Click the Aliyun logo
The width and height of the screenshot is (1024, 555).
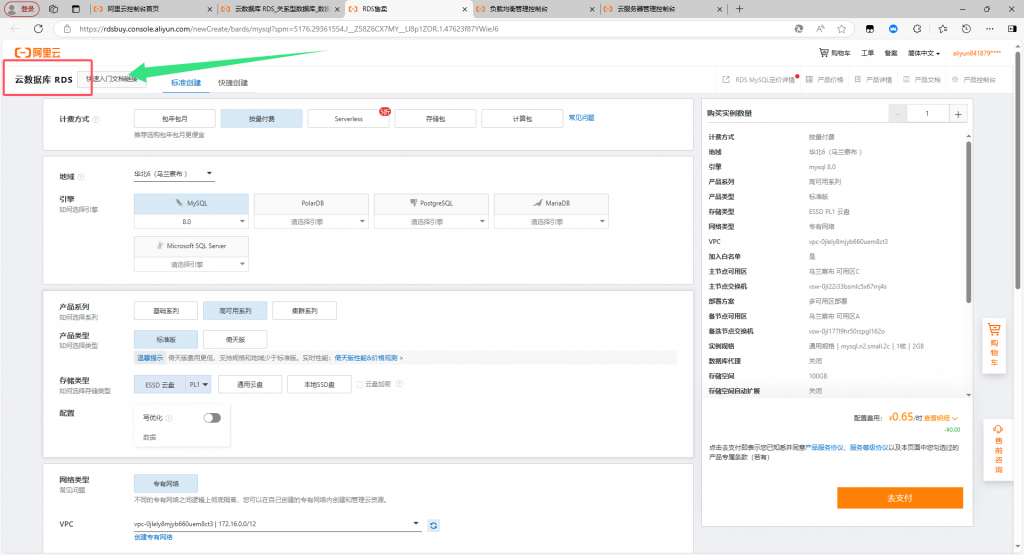pos(35,52)
